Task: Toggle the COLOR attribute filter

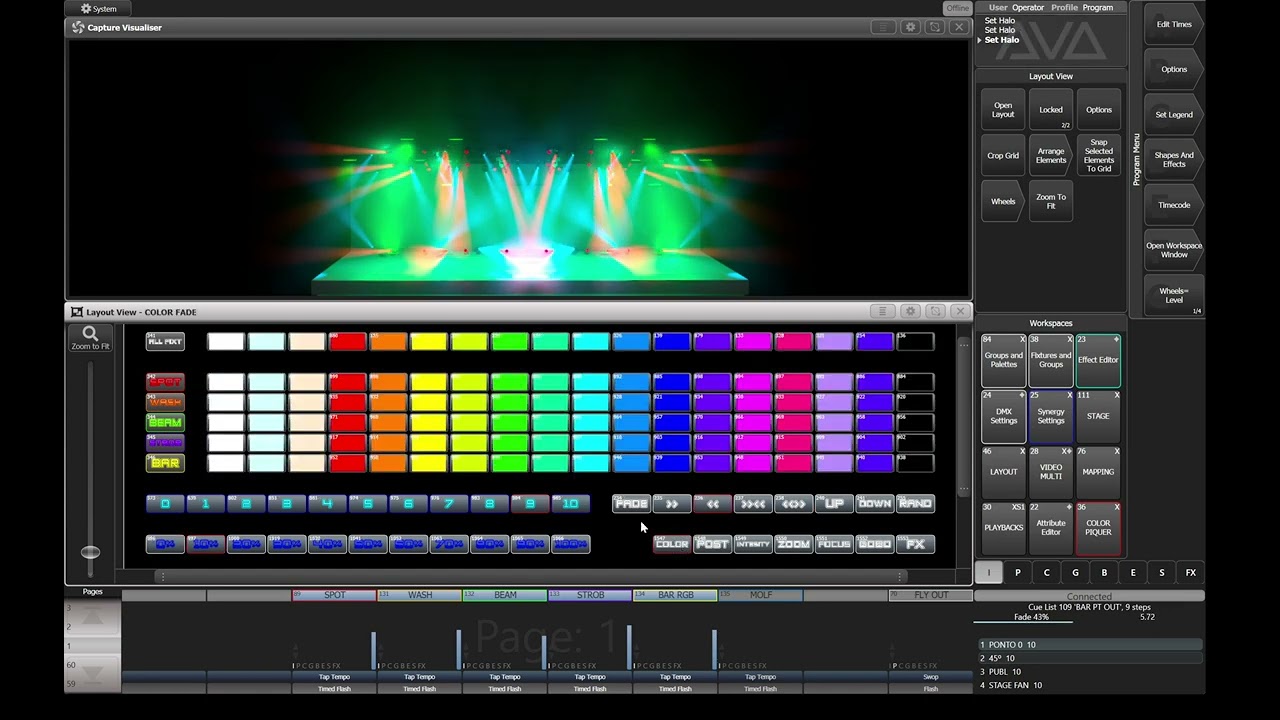Action: tap(672, 544)
